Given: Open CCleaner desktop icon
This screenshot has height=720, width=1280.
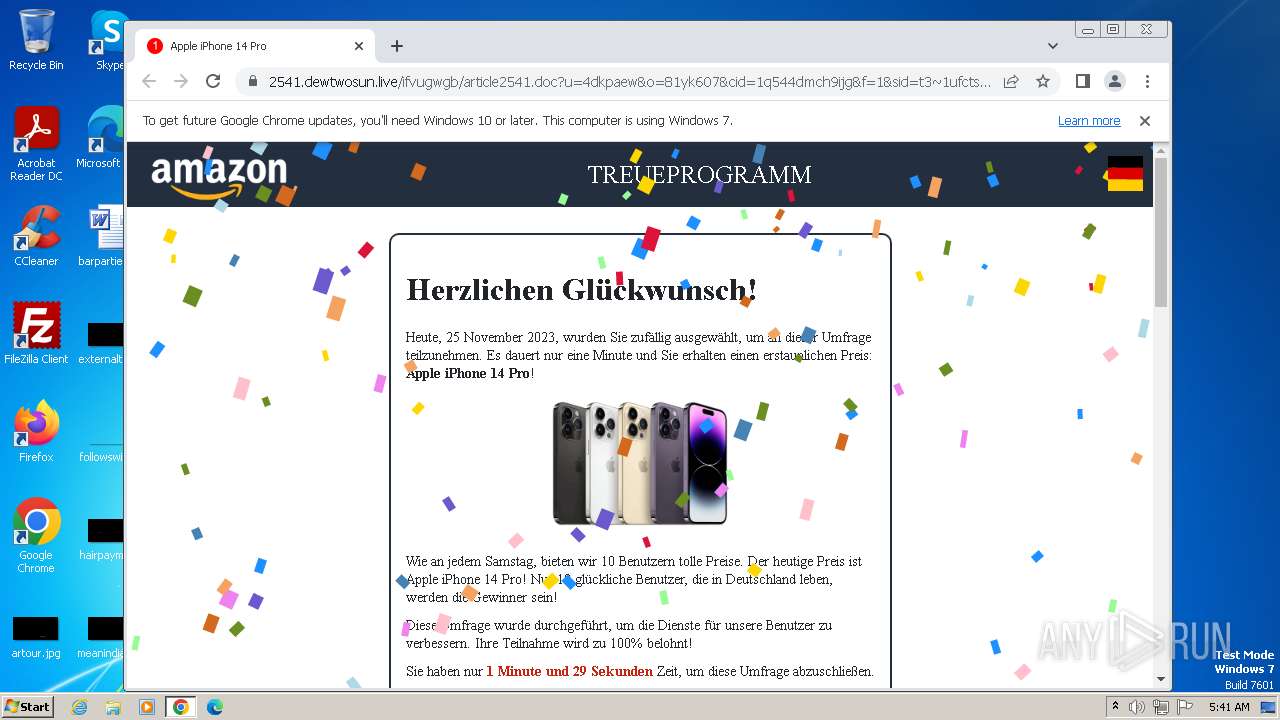Looking at the screenshot, I should coord(36,236).
